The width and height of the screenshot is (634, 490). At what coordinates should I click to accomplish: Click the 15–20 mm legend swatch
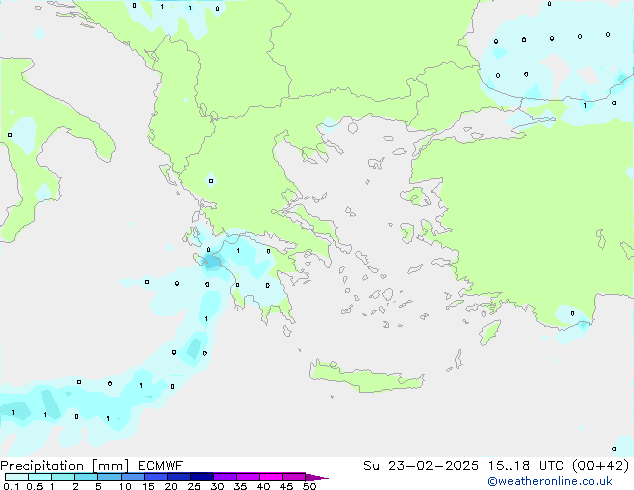tap(156, 477)
